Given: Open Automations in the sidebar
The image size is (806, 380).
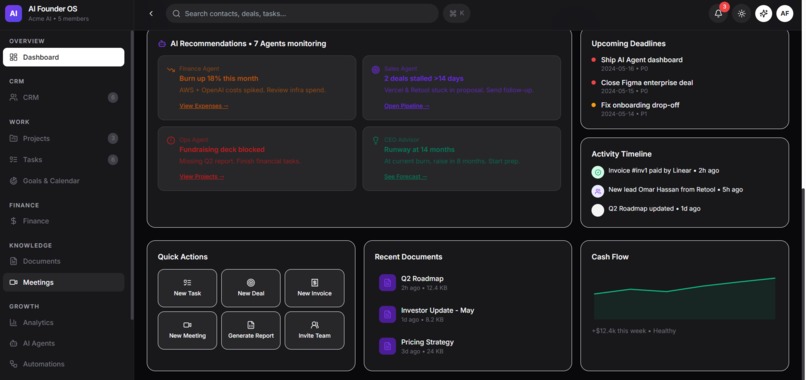Looking at the screenshot, I should coord(64,364).
